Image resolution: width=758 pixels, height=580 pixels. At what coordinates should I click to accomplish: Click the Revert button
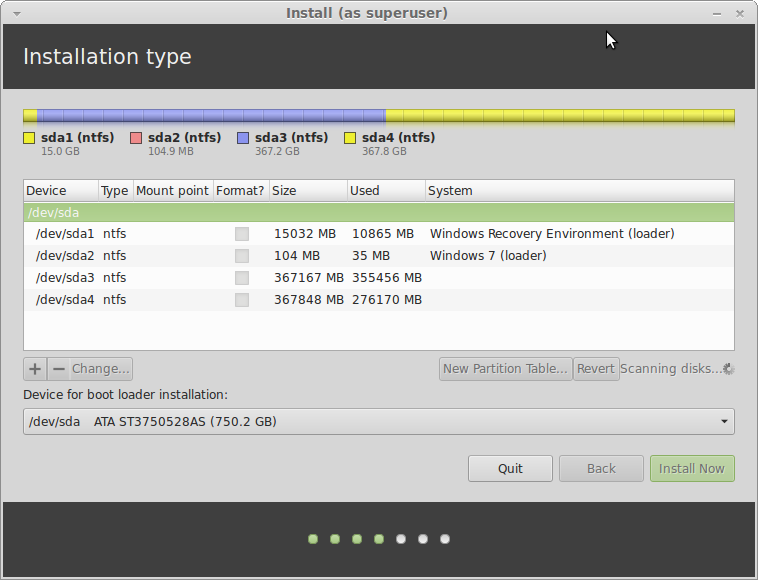click(x=596, y=369)
